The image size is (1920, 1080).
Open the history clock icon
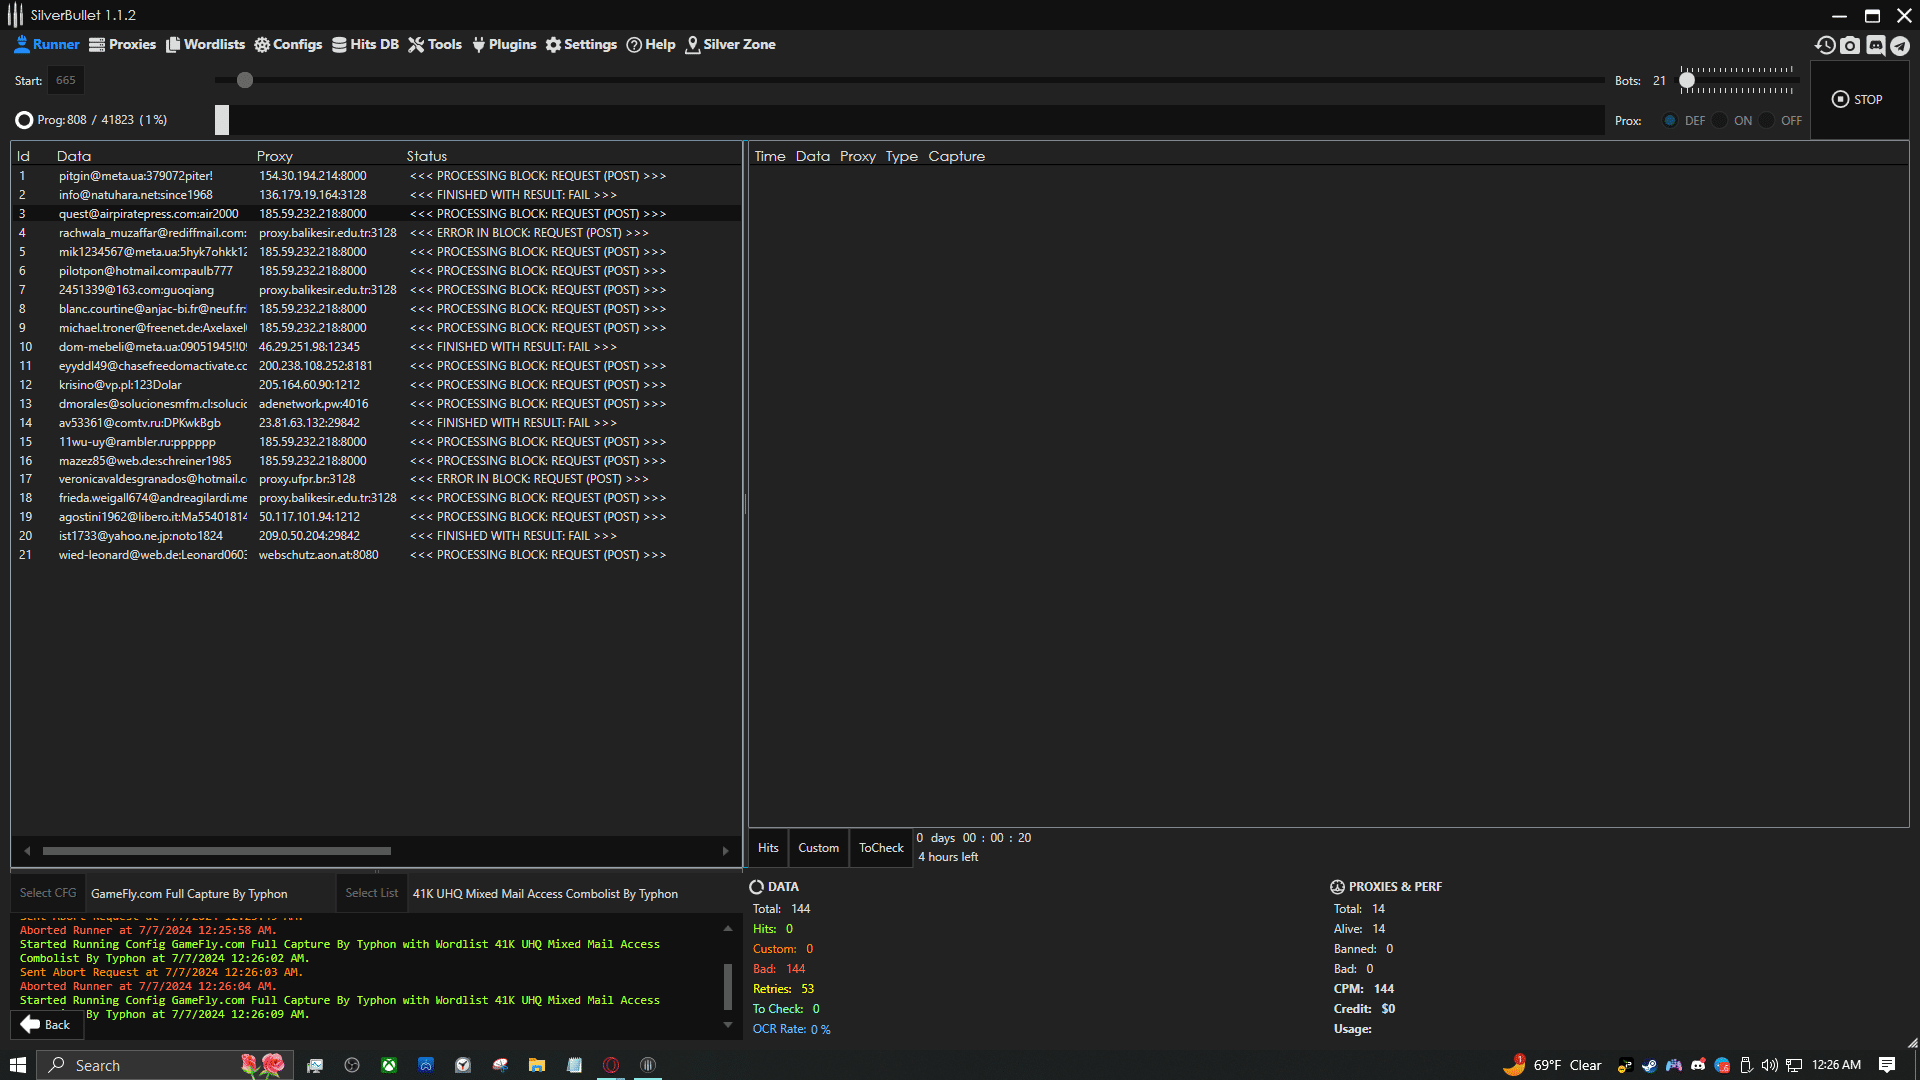point(1825,45)
